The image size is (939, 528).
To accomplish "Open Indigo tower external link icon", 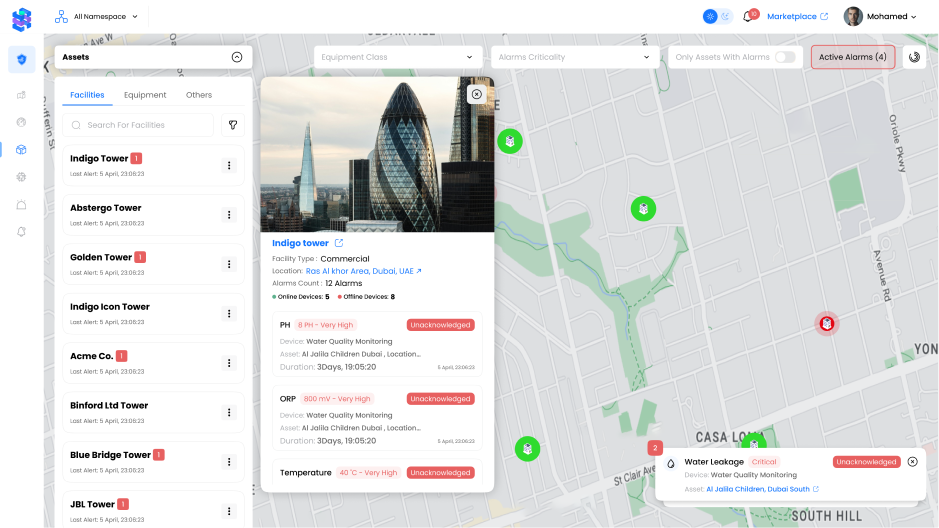I will point(339,243).
